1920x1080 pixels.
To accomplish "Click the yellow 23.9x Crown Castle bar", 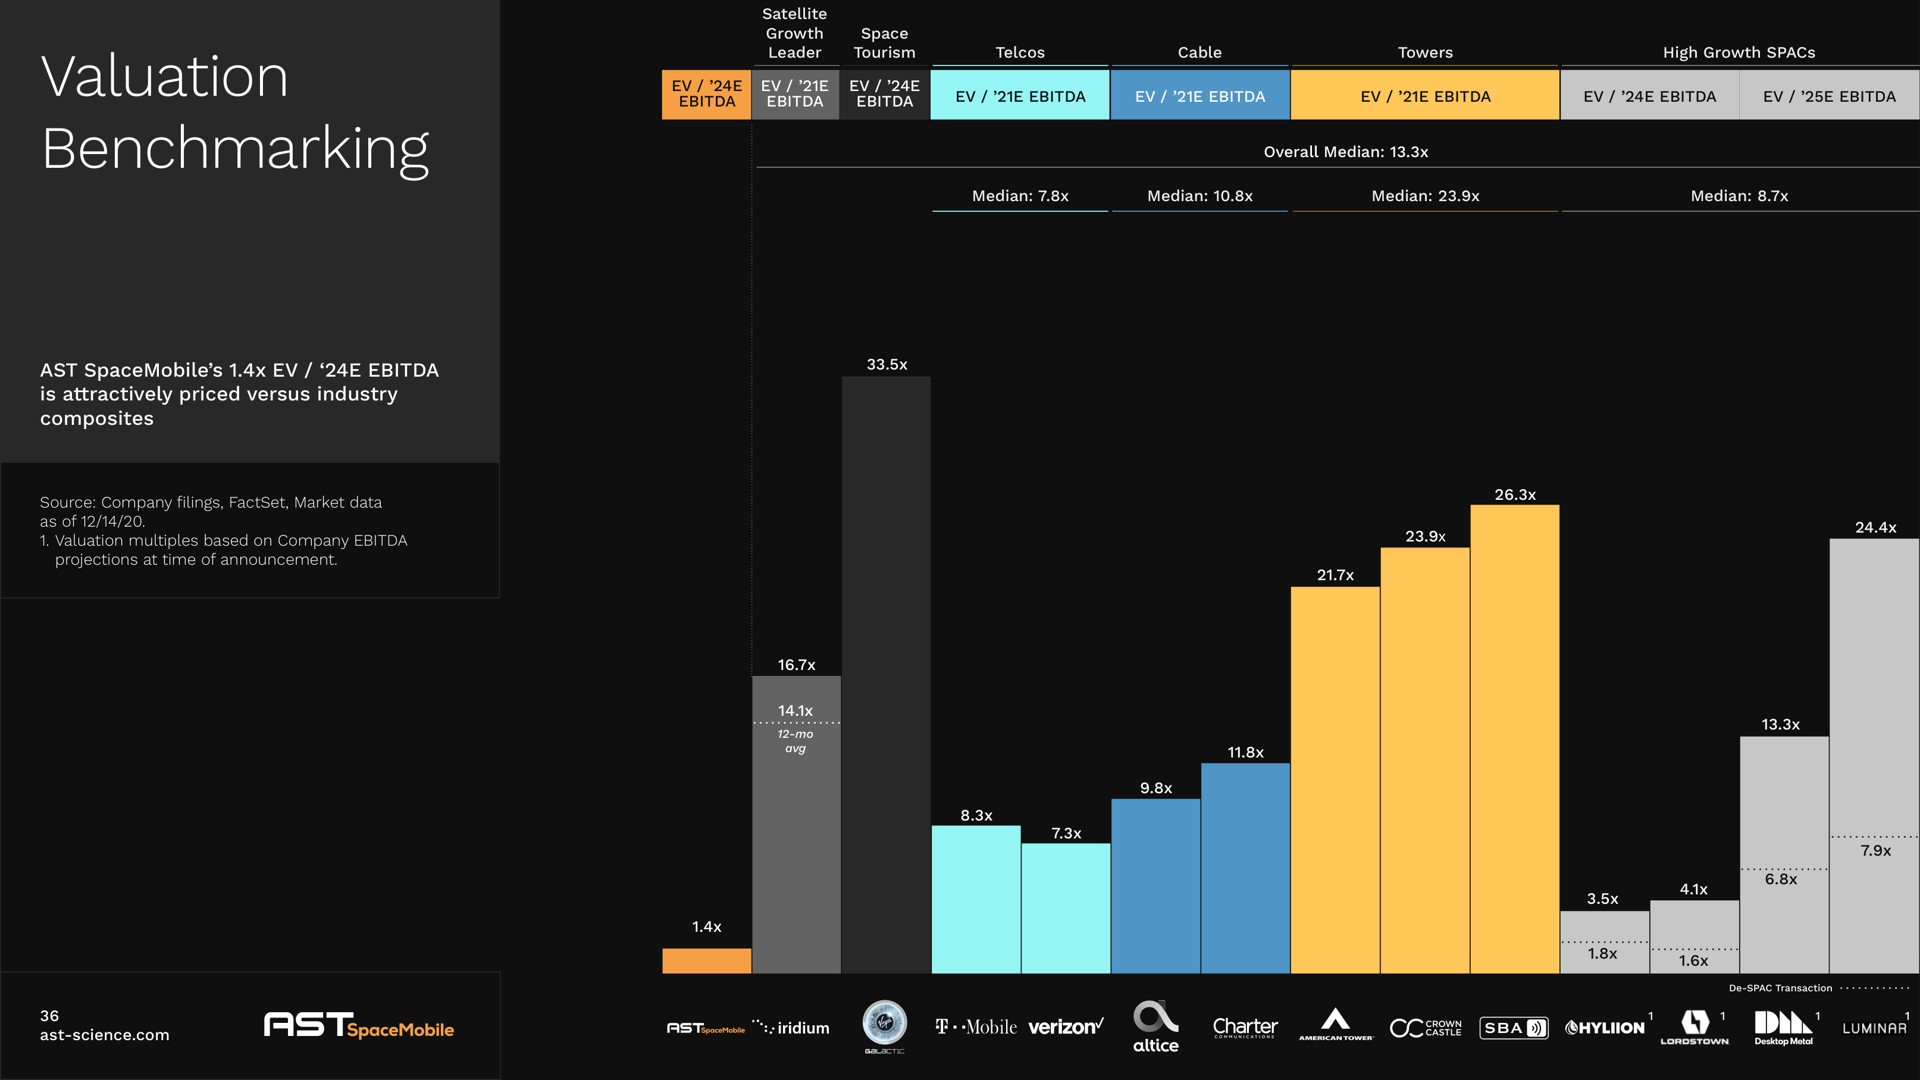I will 1425,761.
